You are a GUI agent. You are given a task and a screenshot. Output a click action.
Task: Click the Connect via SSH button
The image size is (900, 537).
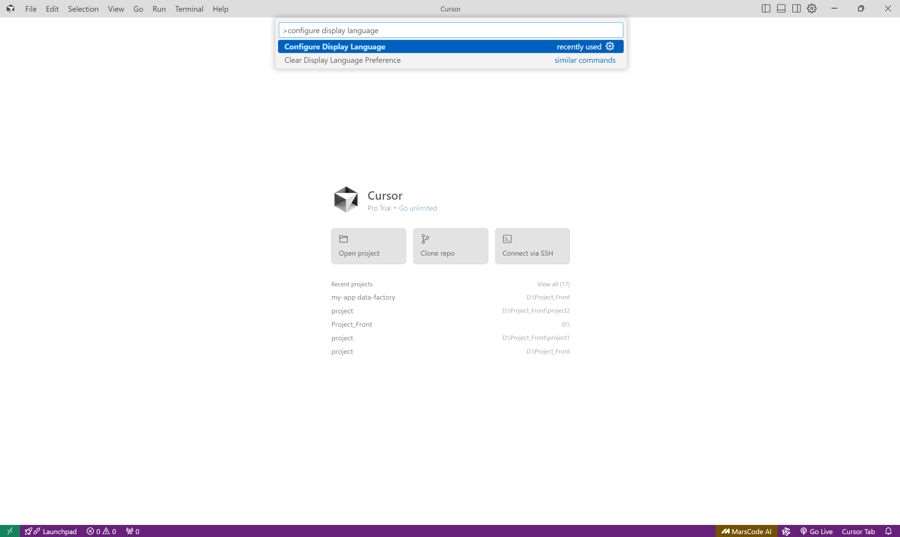coord(532,246)
